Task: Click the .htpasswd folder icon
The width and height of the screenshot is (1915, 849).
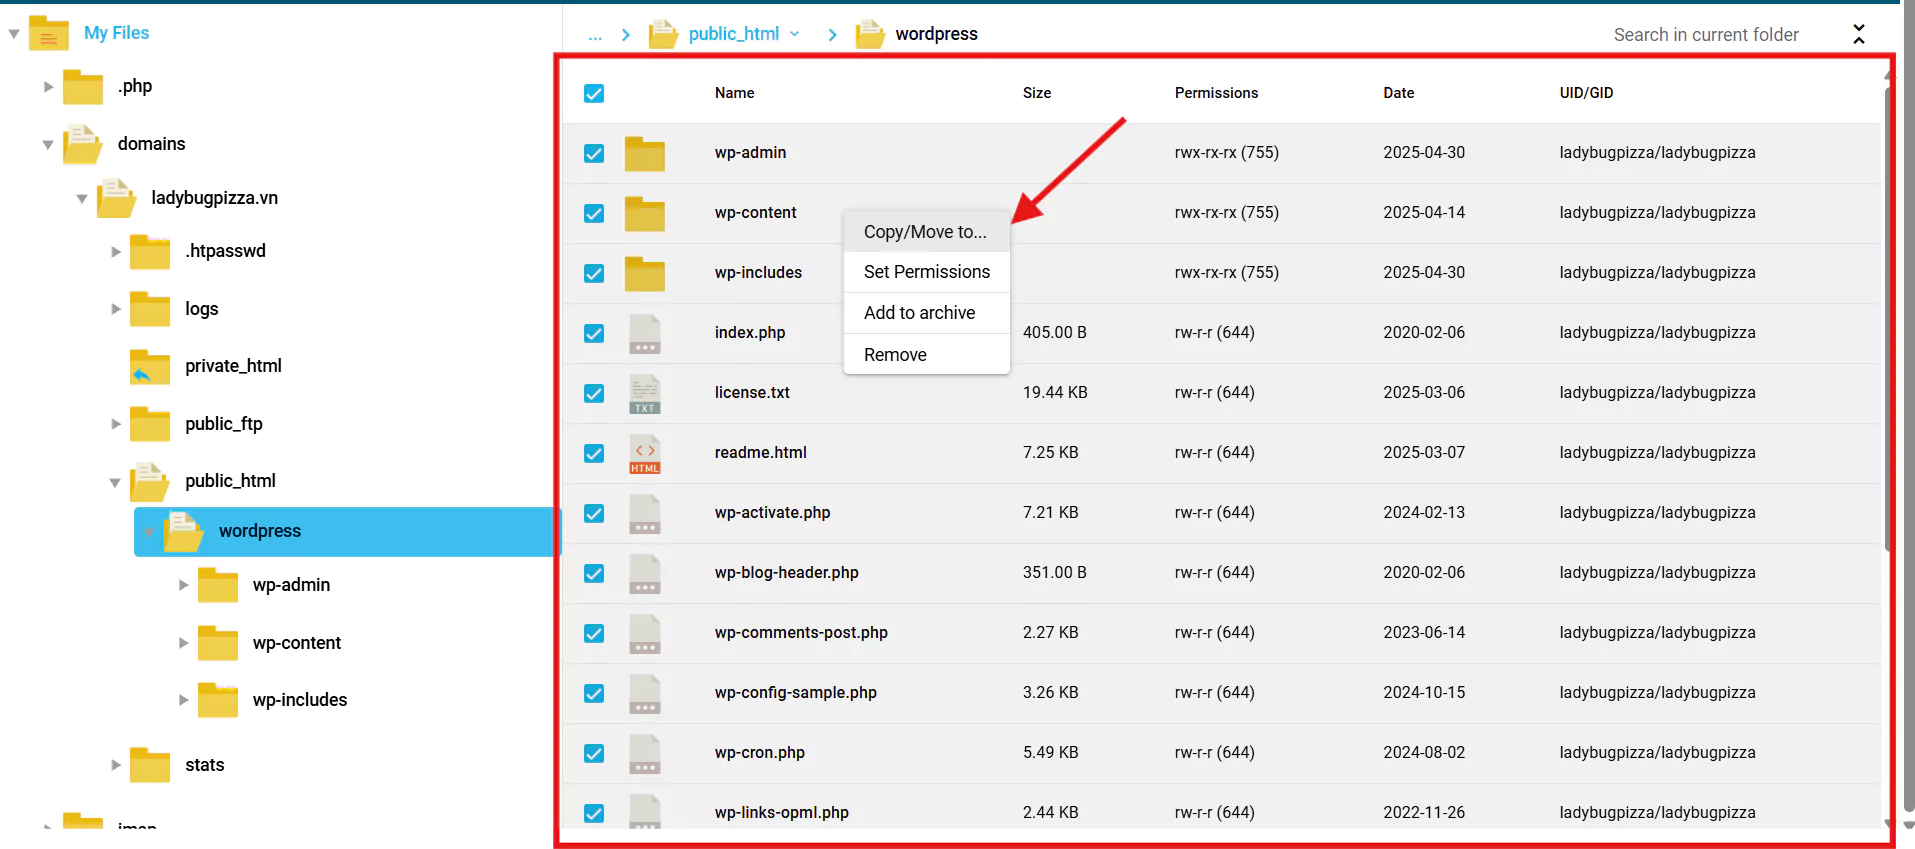Action: point(150,252)
